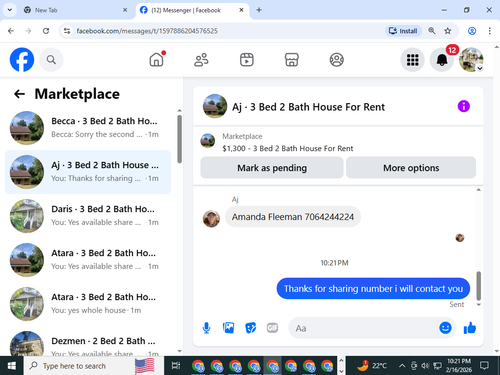Image resolution: width=500 pixels, height=375 pixels.
Task: Open the 22°C weather widget
Action: pos(372,366)
